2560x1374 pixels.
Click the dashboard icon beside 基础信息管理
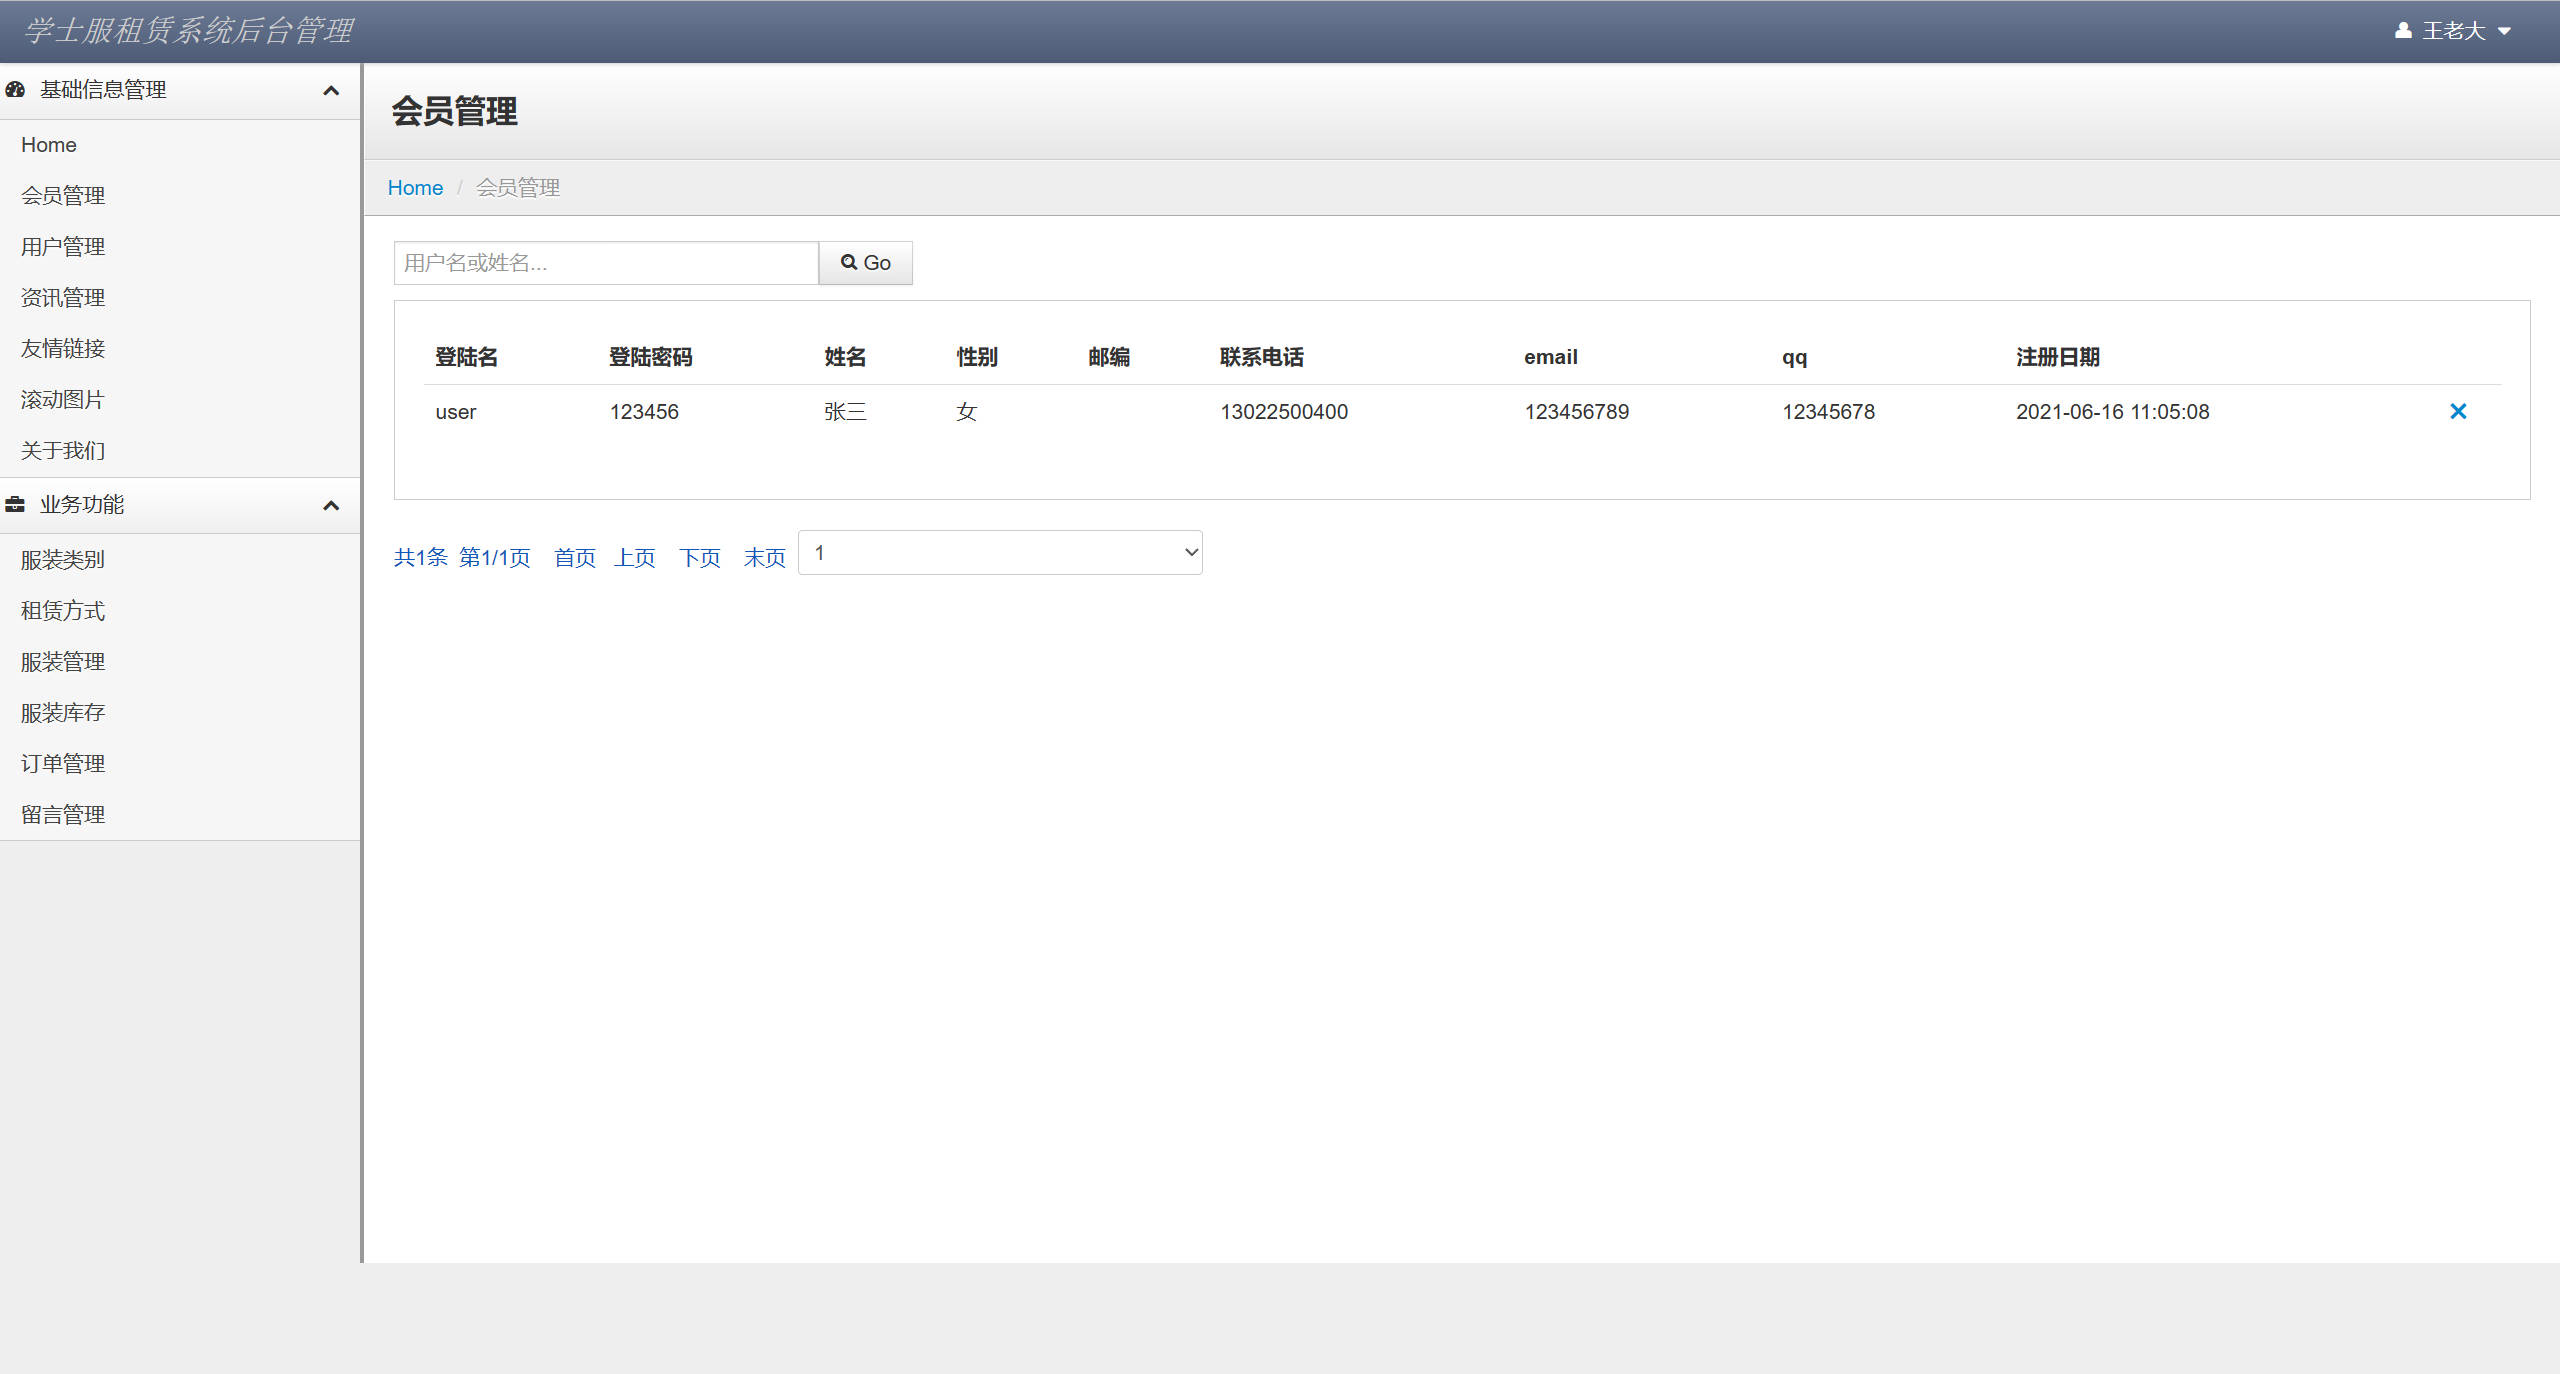[14, 90]
